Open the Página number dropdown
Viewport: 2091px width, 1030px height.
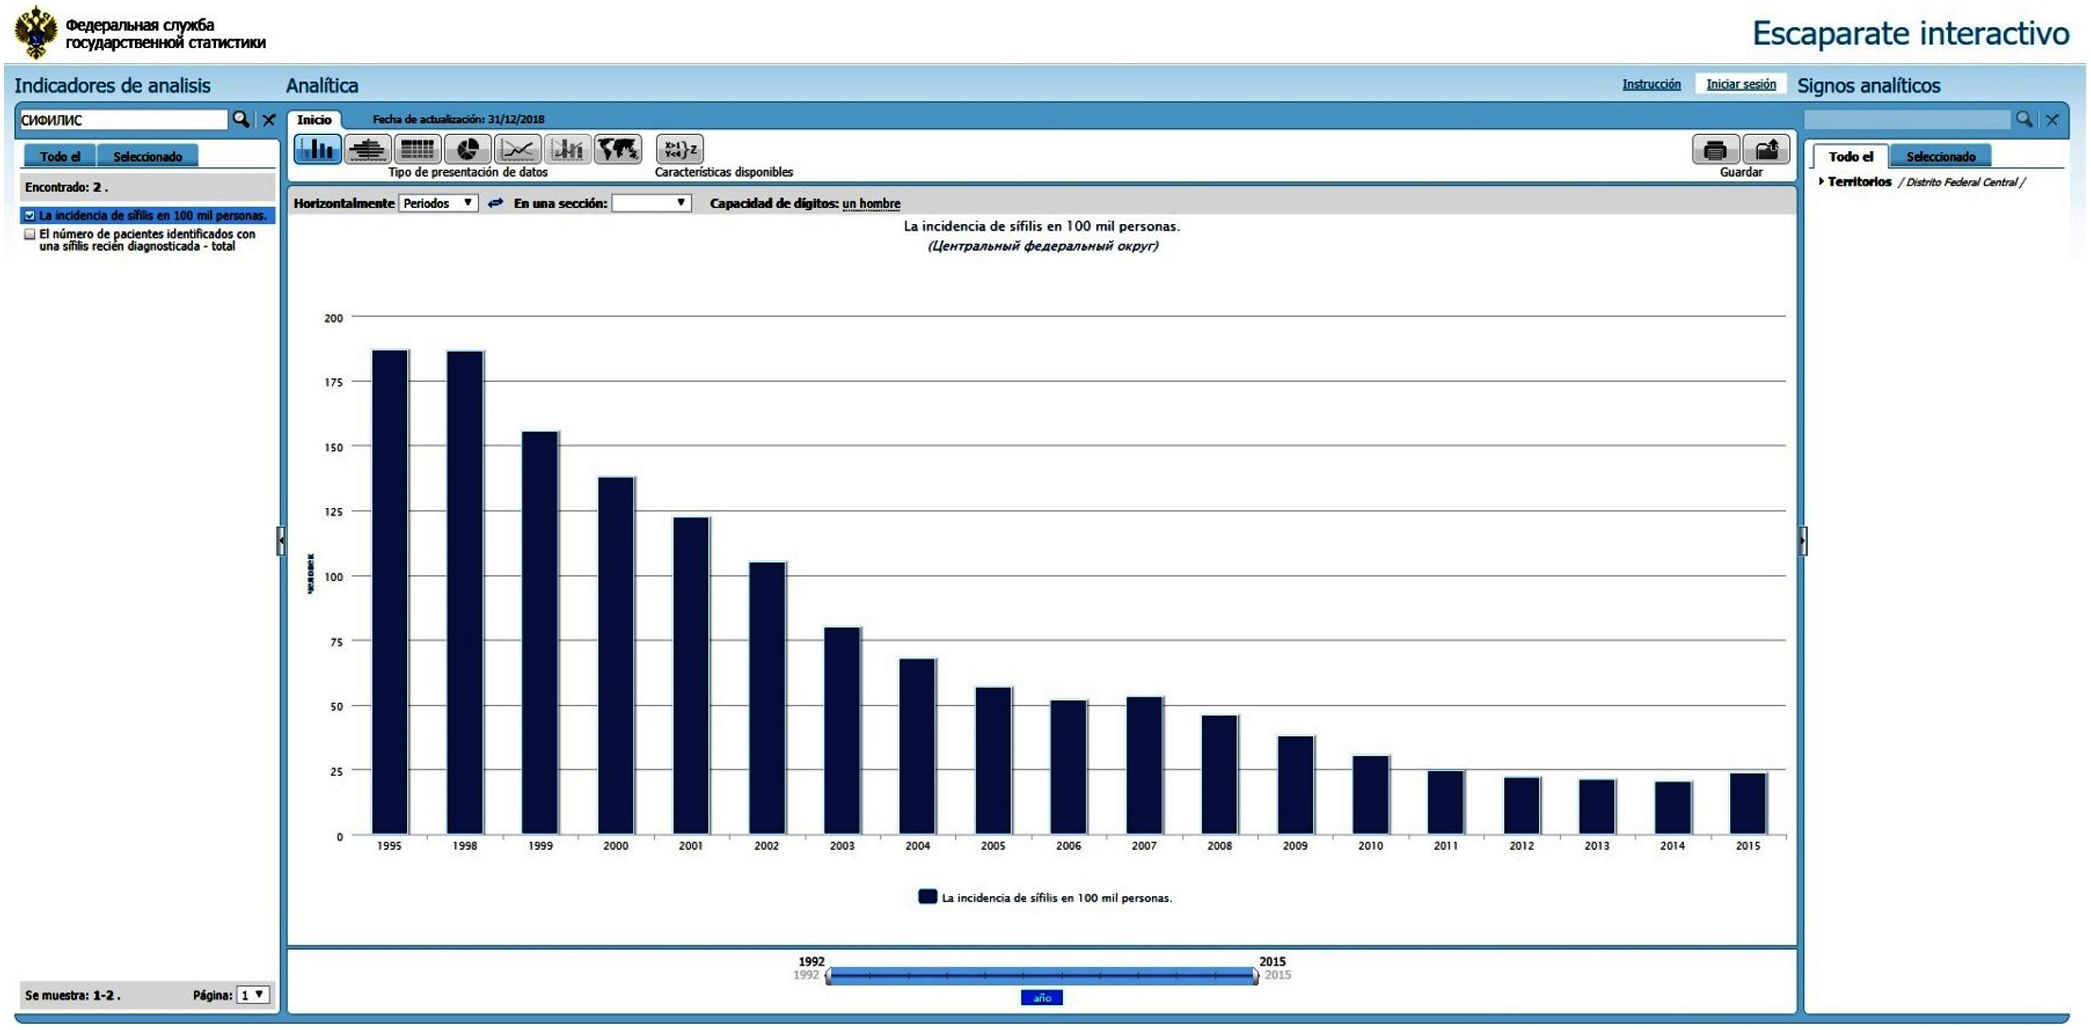pyautogui.click(x=253, y=995)
